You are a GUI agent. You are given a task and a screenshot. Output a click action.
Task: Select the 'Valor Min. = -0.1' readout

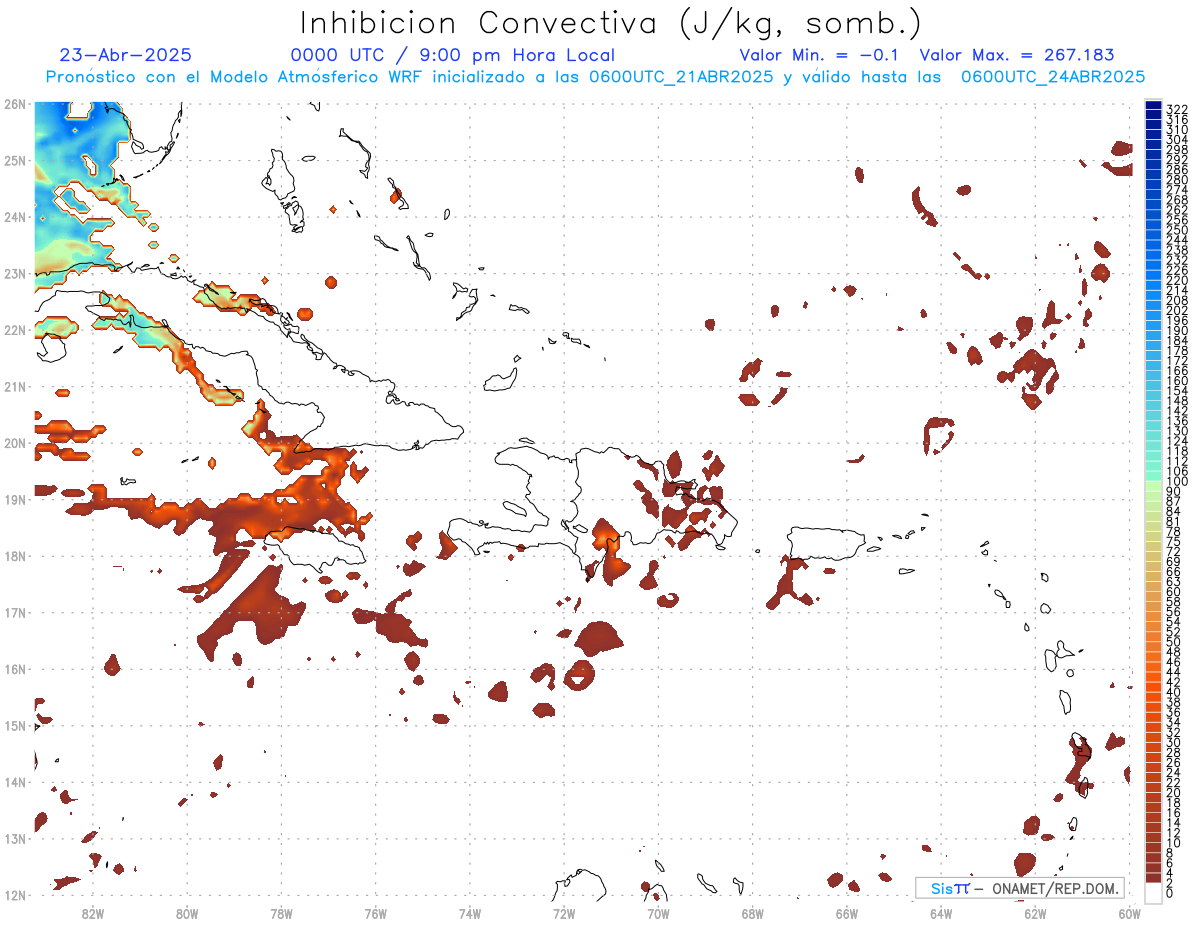pyautogui.click(x=820, y=56)
